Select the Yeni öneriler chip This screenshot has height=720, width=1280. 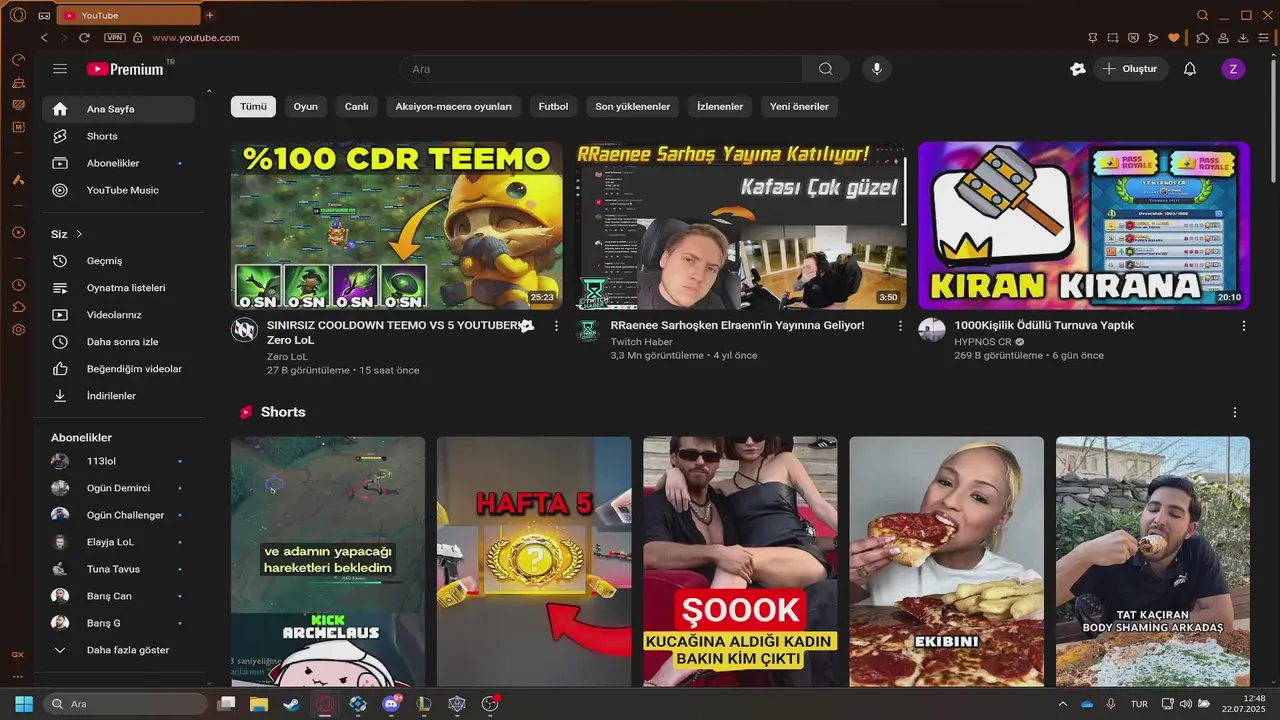(799, 106)
